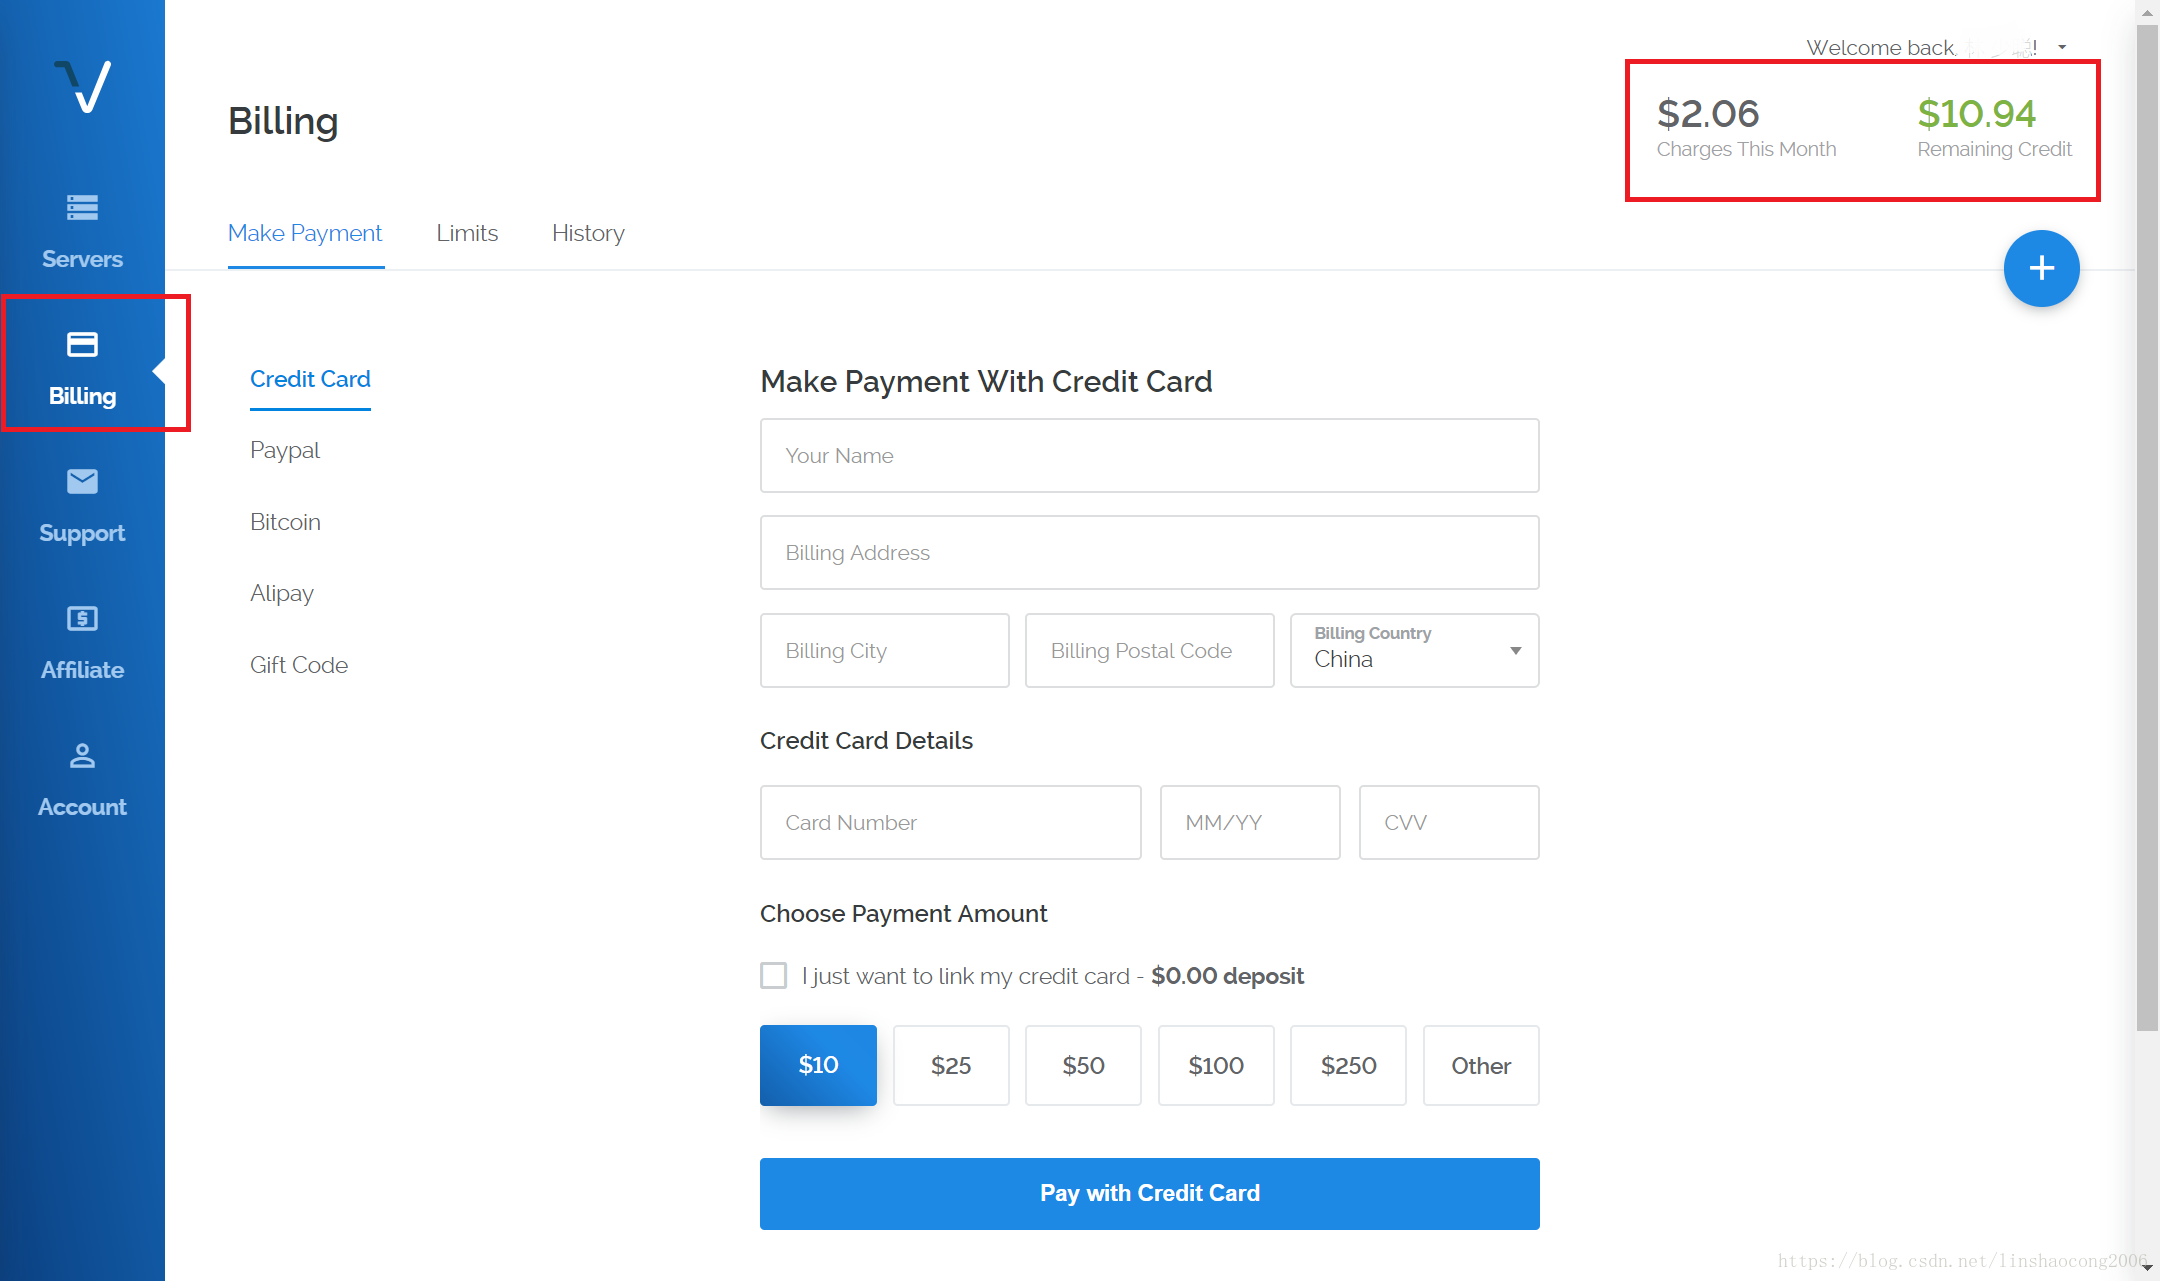Open the Billing sidebar icon
Screen dimensions: 2160x1281
point(82,345)
